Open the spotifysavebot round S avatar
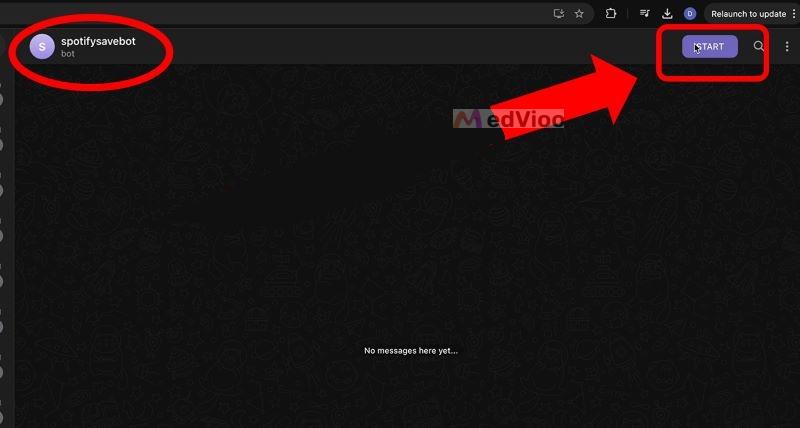 (x=42, y=47)
